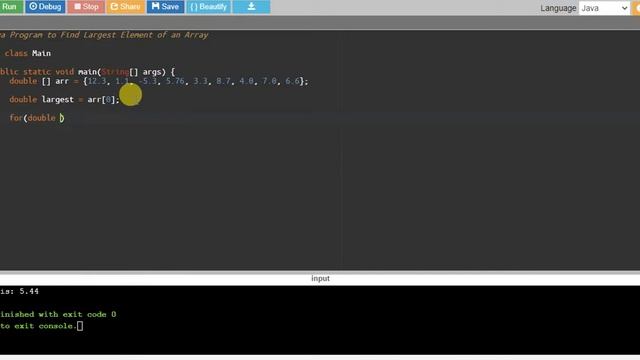The height and width of the screenshot is (360, 640).
Task: Click the value 6.6 in array
Action: [x=292, y=81]
